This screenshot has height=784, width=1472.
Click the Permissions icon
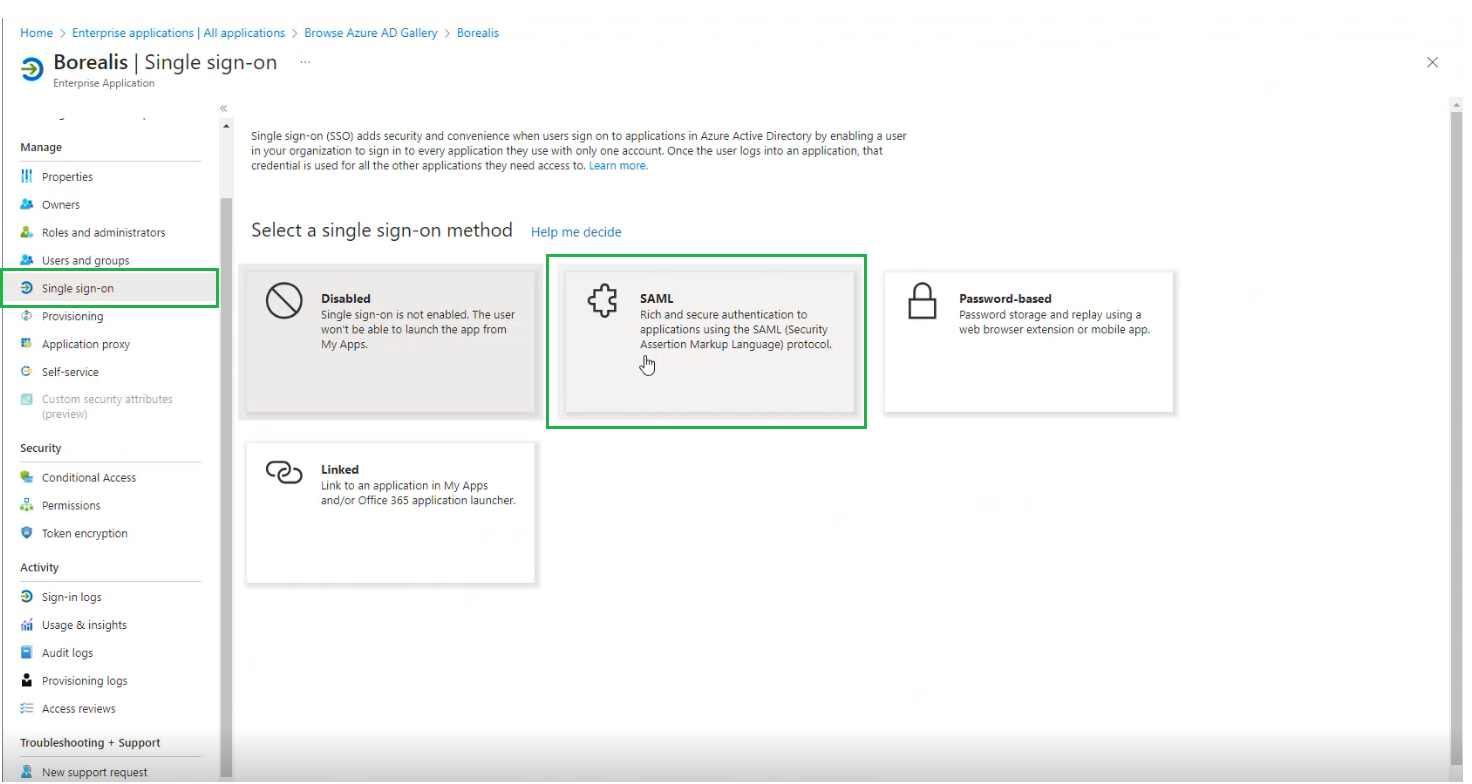click(27, 506)
